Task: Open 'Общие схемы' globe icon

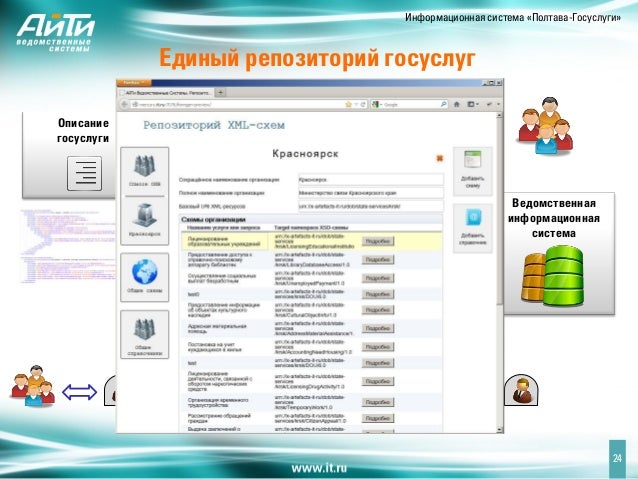Action: point(144,271)
